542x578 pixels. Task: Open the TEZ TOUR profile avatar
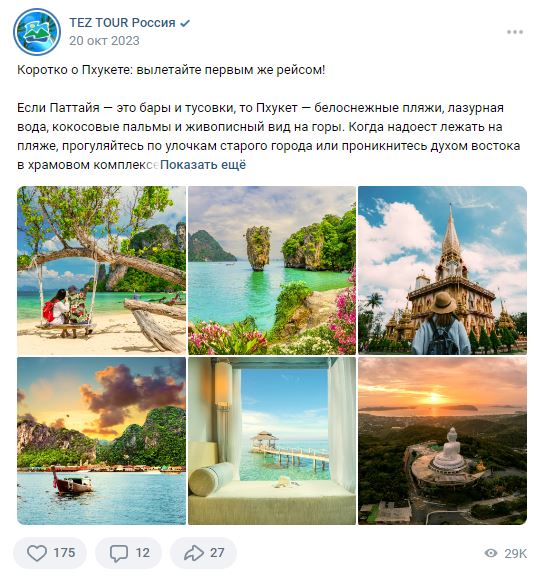pyautogui.click(x=37, y=32)
